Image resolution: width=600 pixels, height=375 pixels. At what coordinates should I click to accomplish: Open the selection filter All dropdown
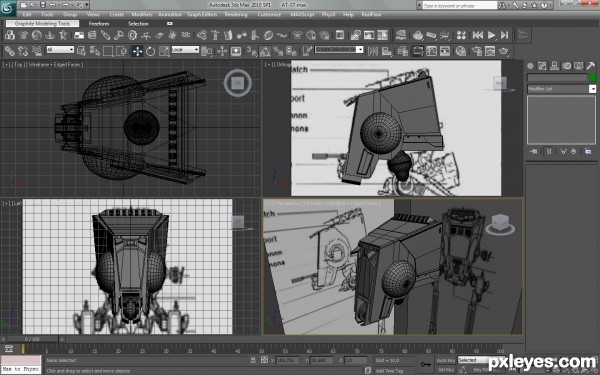coord(60,49)
